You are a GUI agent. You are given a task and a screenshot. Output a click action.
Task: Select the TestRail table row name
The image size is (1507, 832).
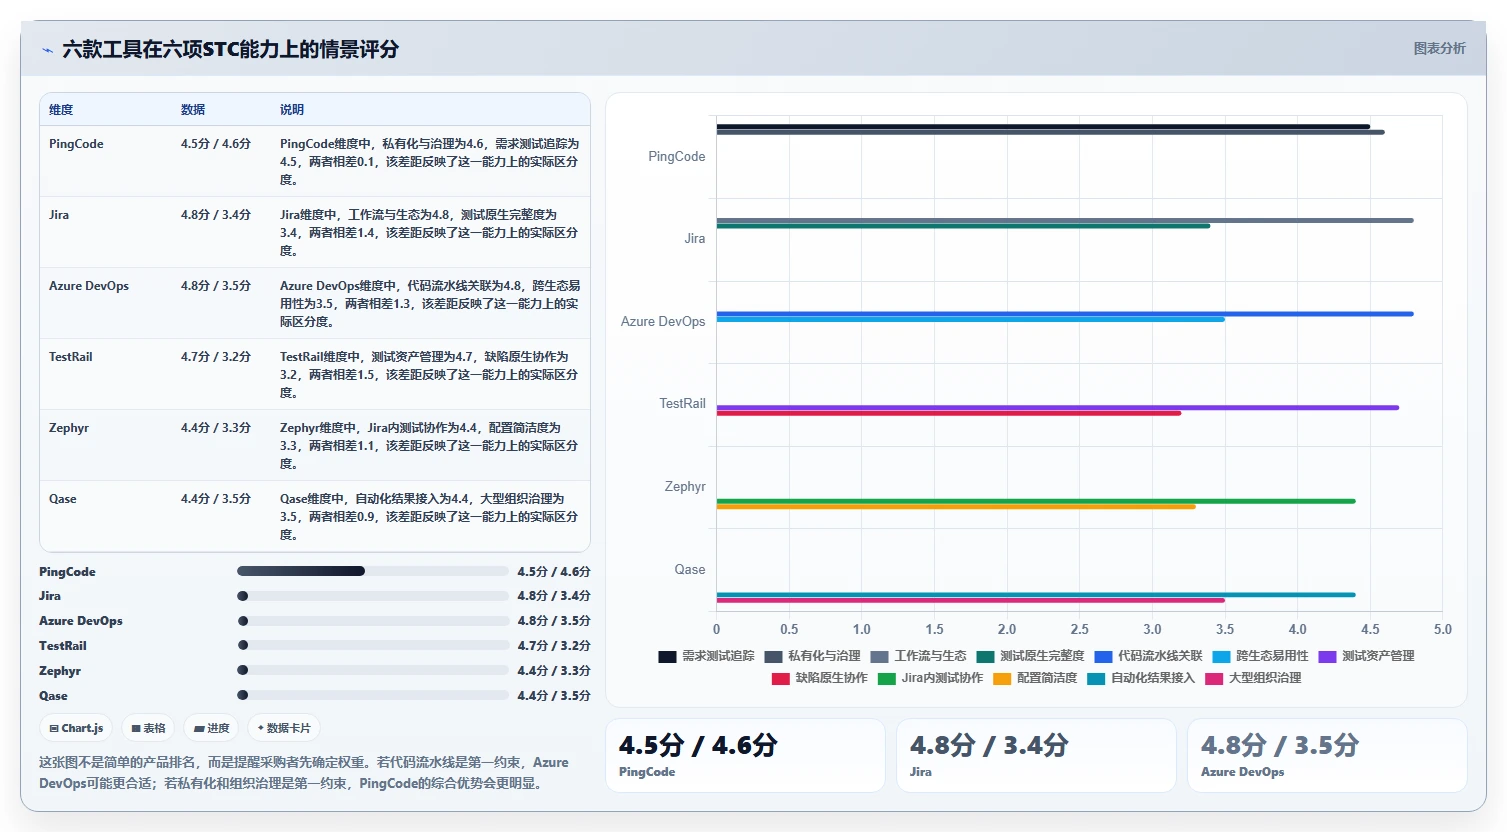point(71,357)
